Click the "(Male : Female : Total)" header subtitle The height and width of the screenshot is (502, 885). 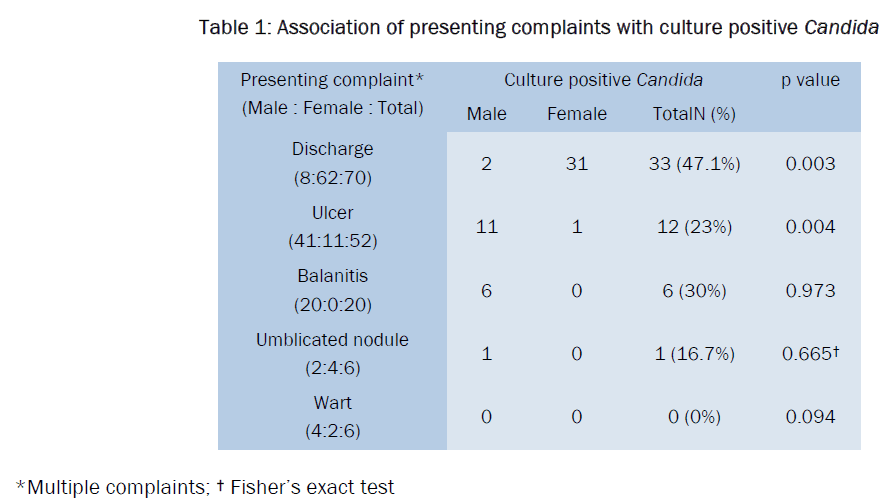click(x=333, y=108)
